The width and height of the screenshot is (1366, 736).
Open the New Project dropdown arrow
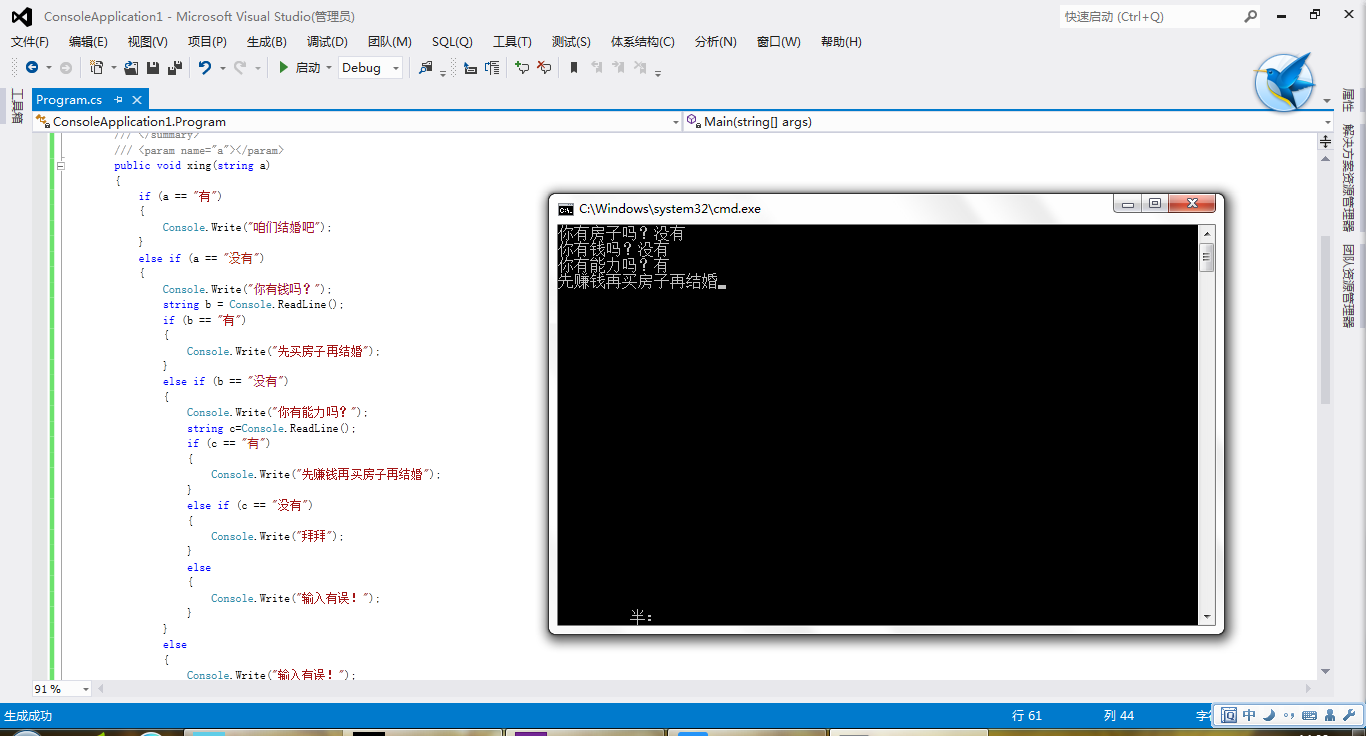(114, 68)
